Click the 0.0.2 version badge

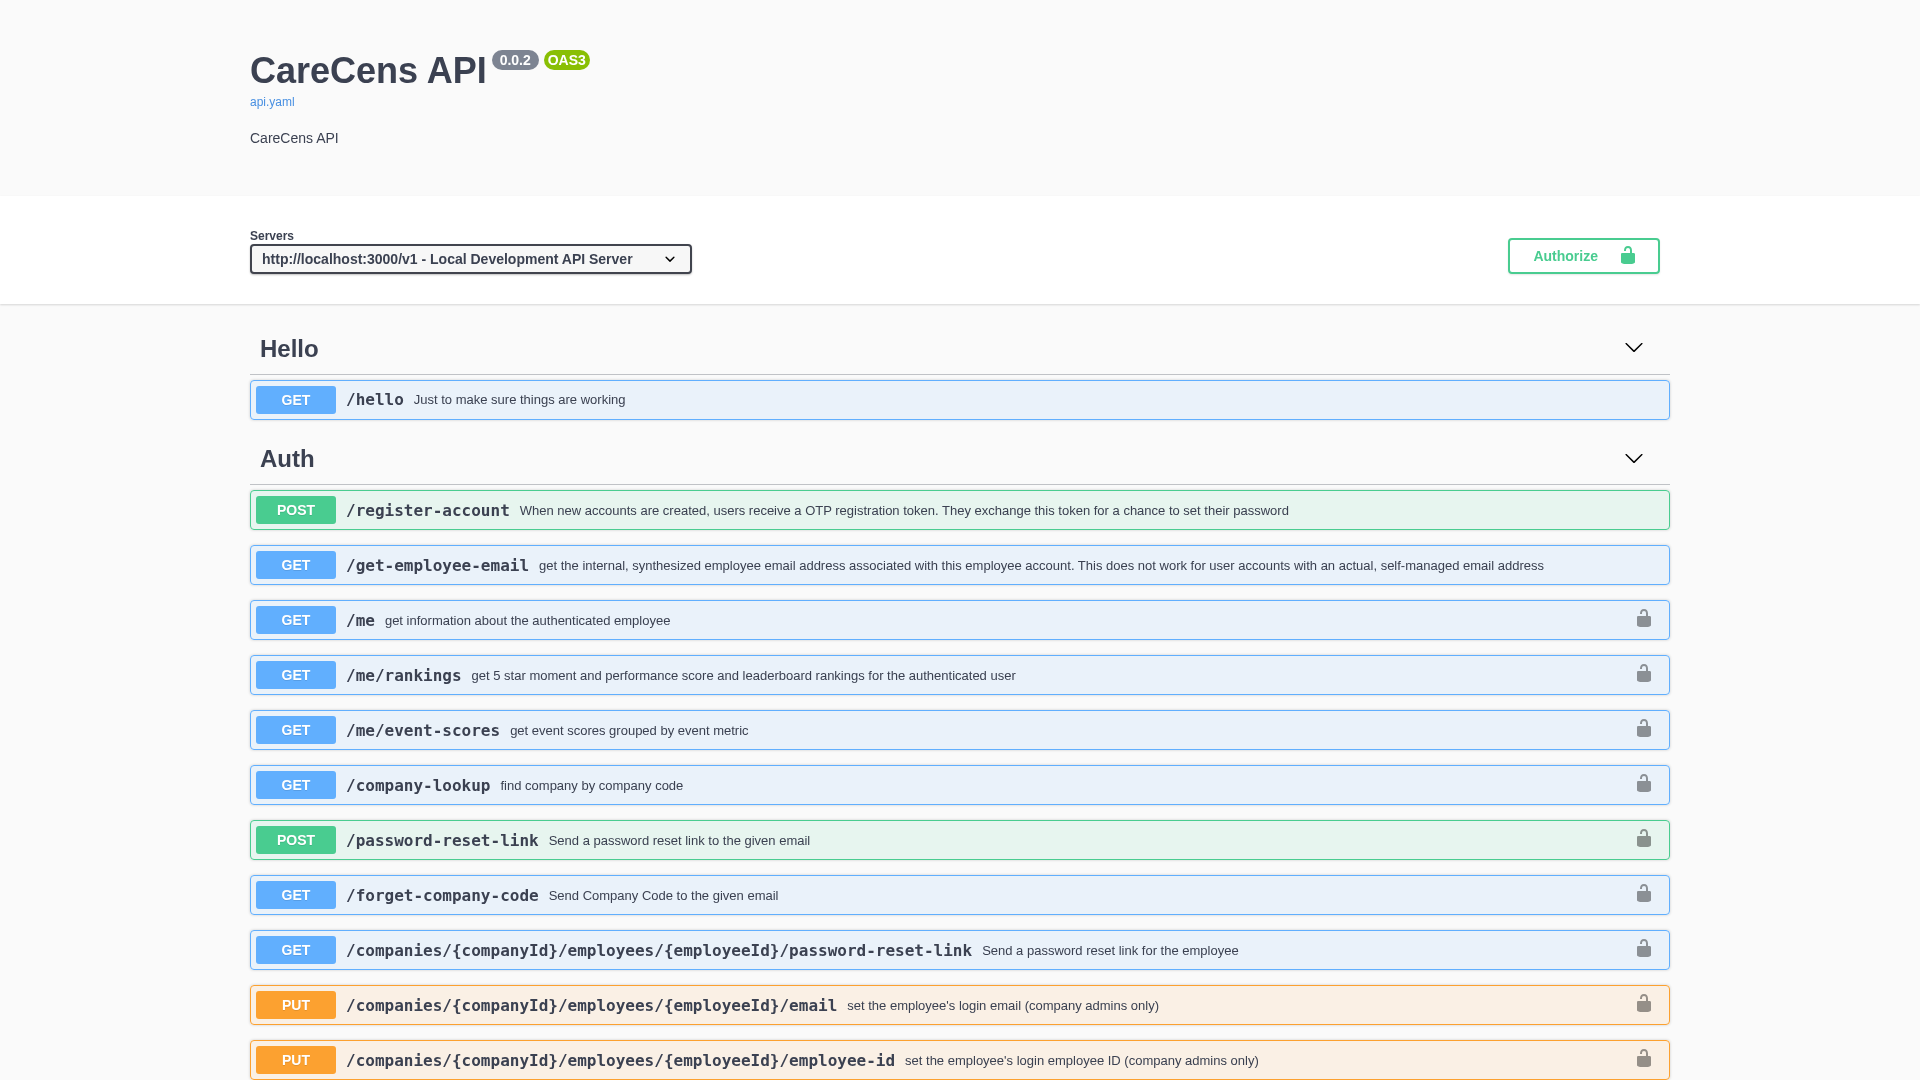(x=515, y=60)
